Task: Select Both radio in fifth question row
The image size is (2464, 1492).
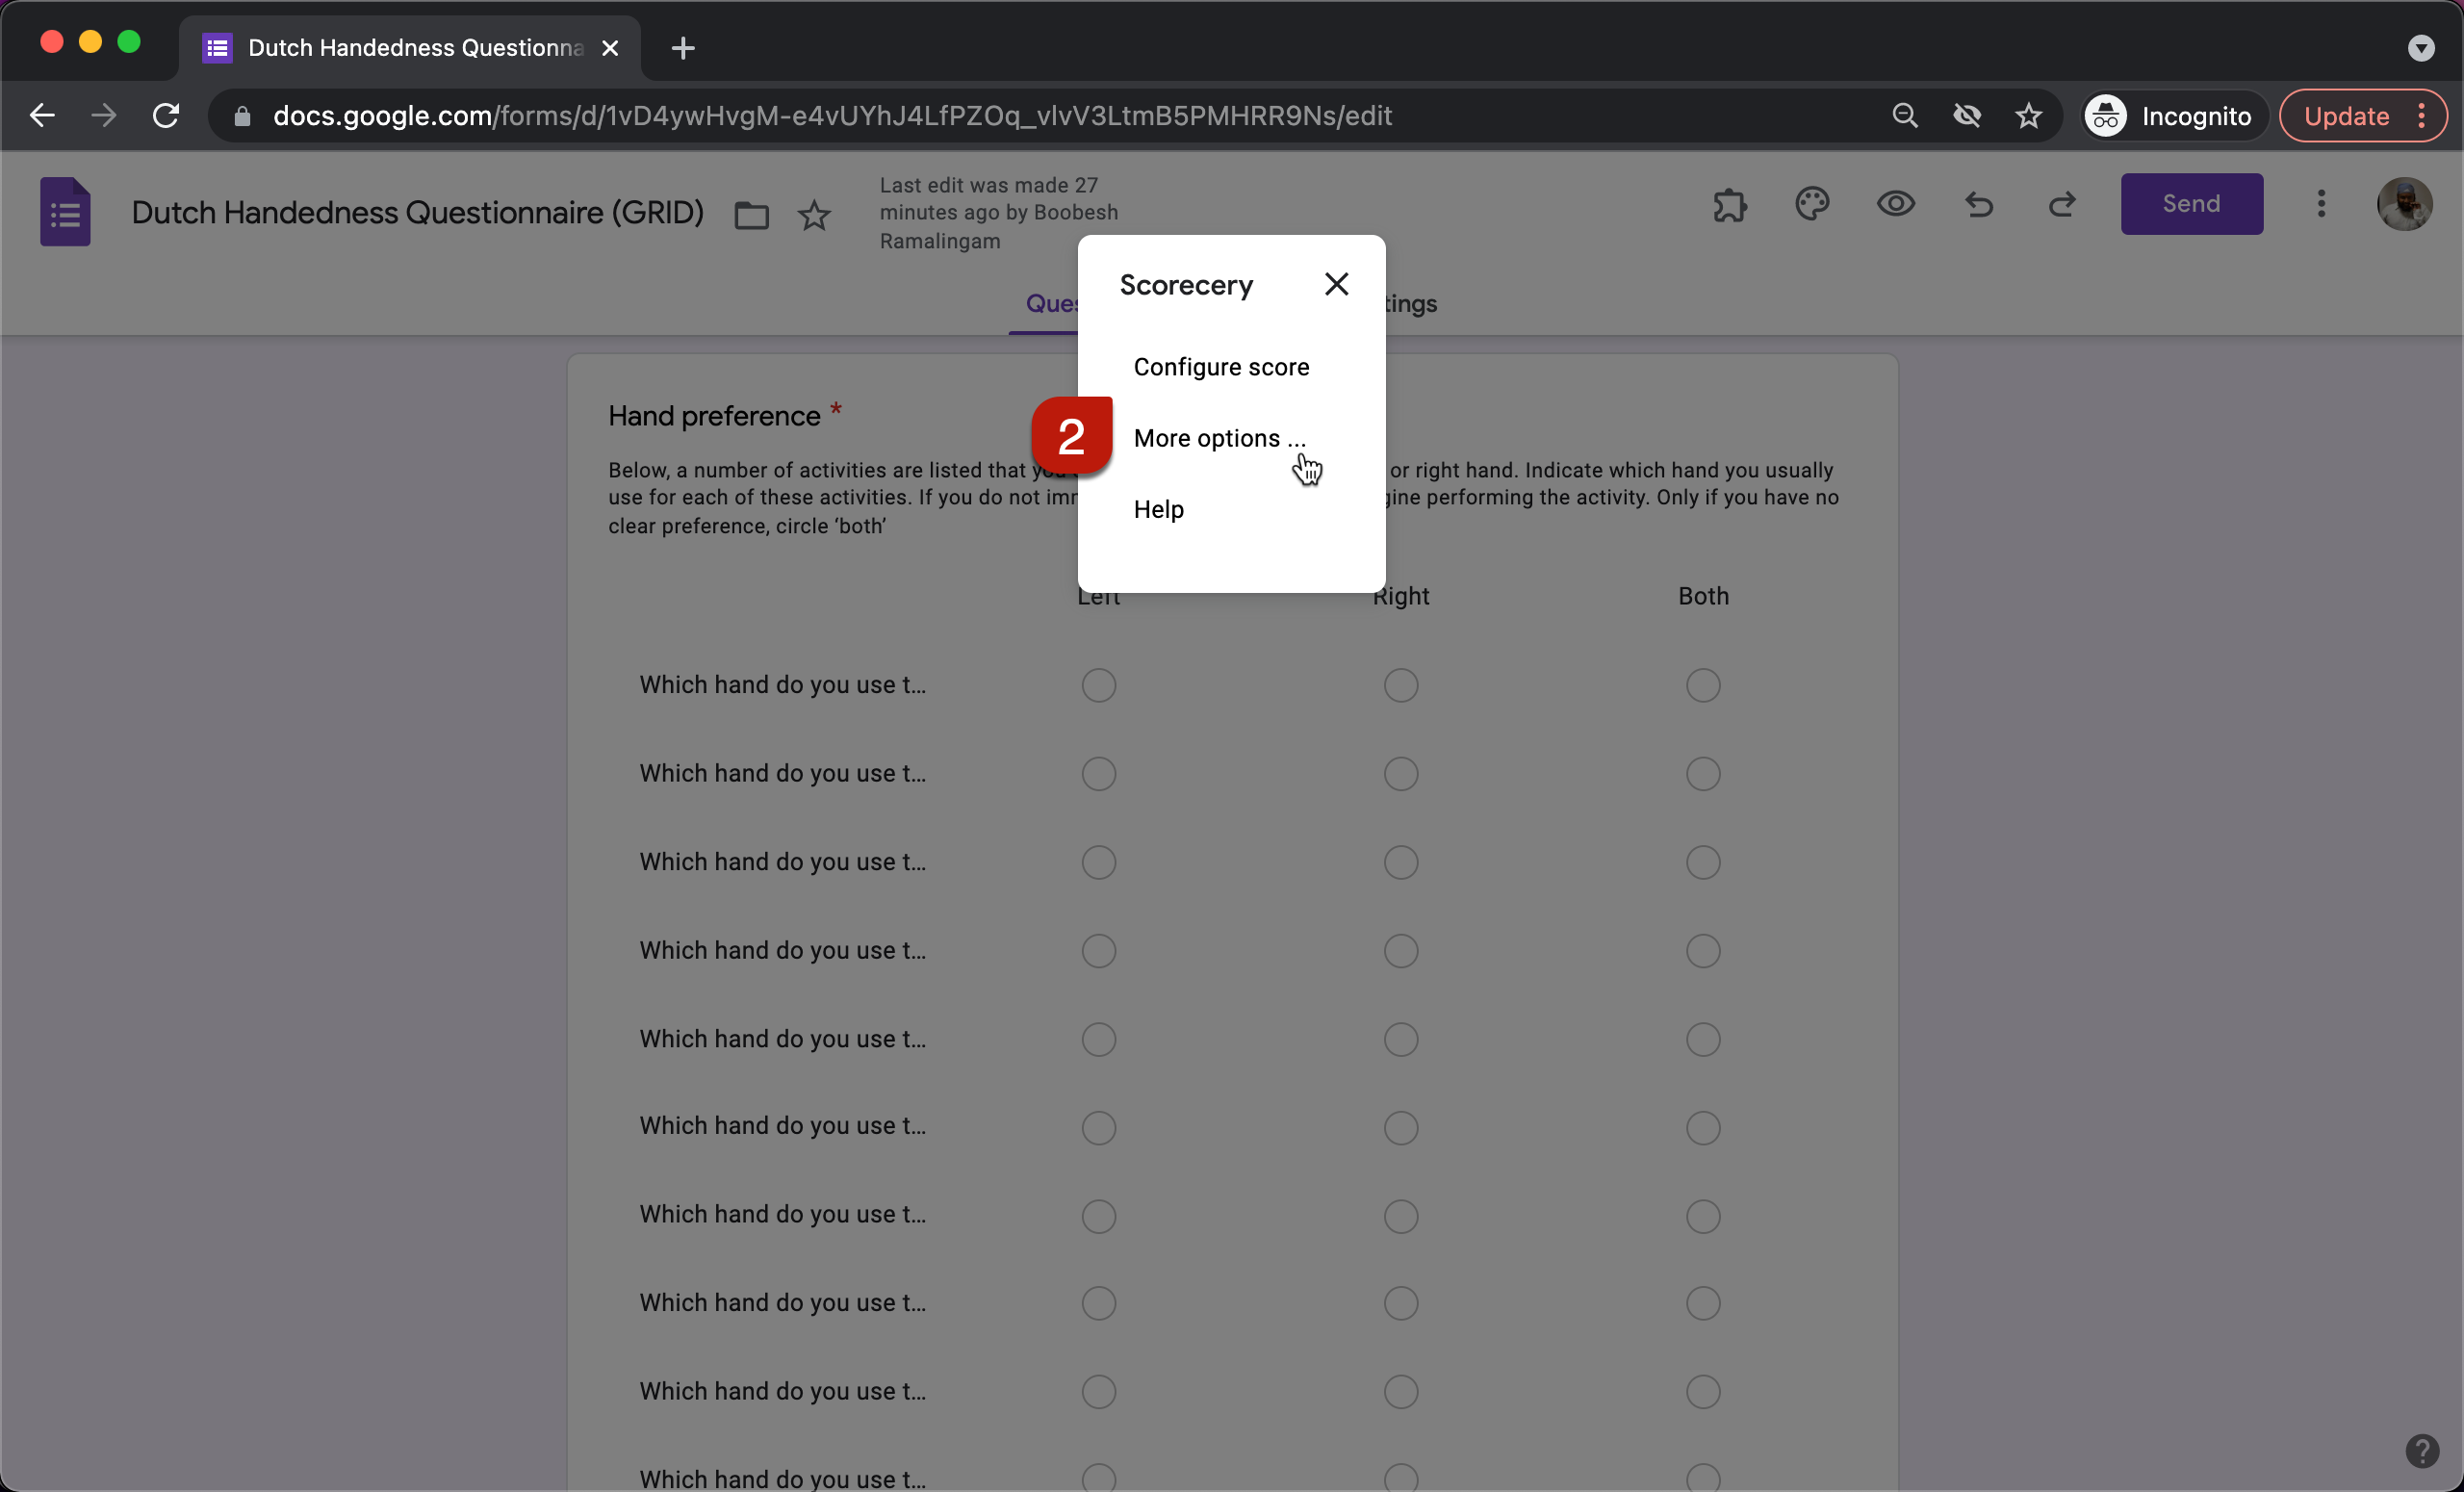Action: tap(1702, 1039)
